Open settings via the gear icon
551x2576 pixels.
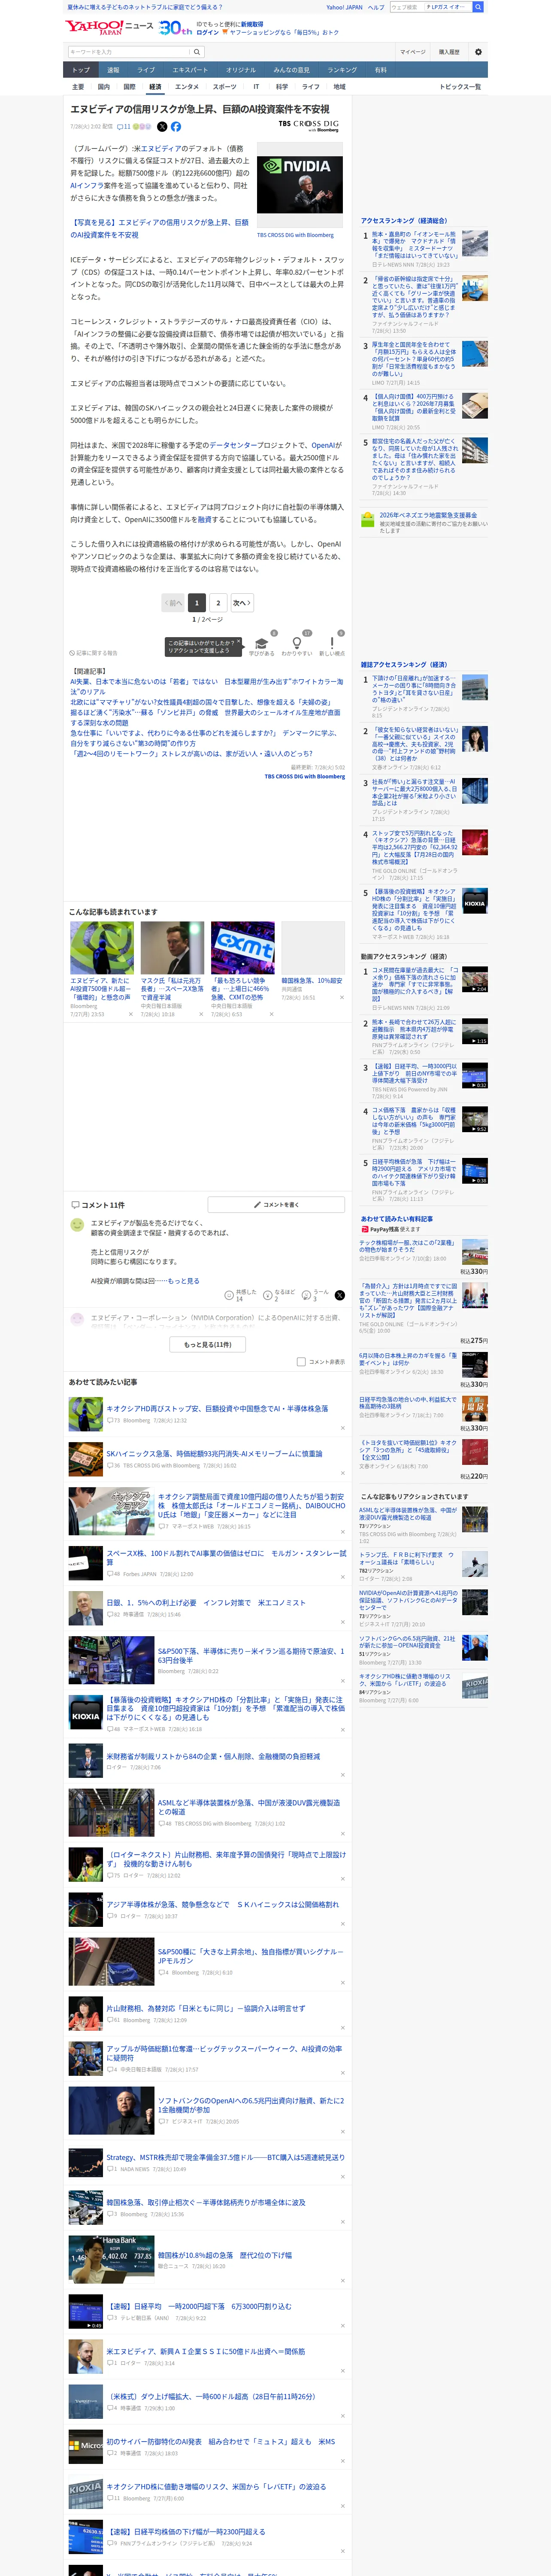coord(478,52)
